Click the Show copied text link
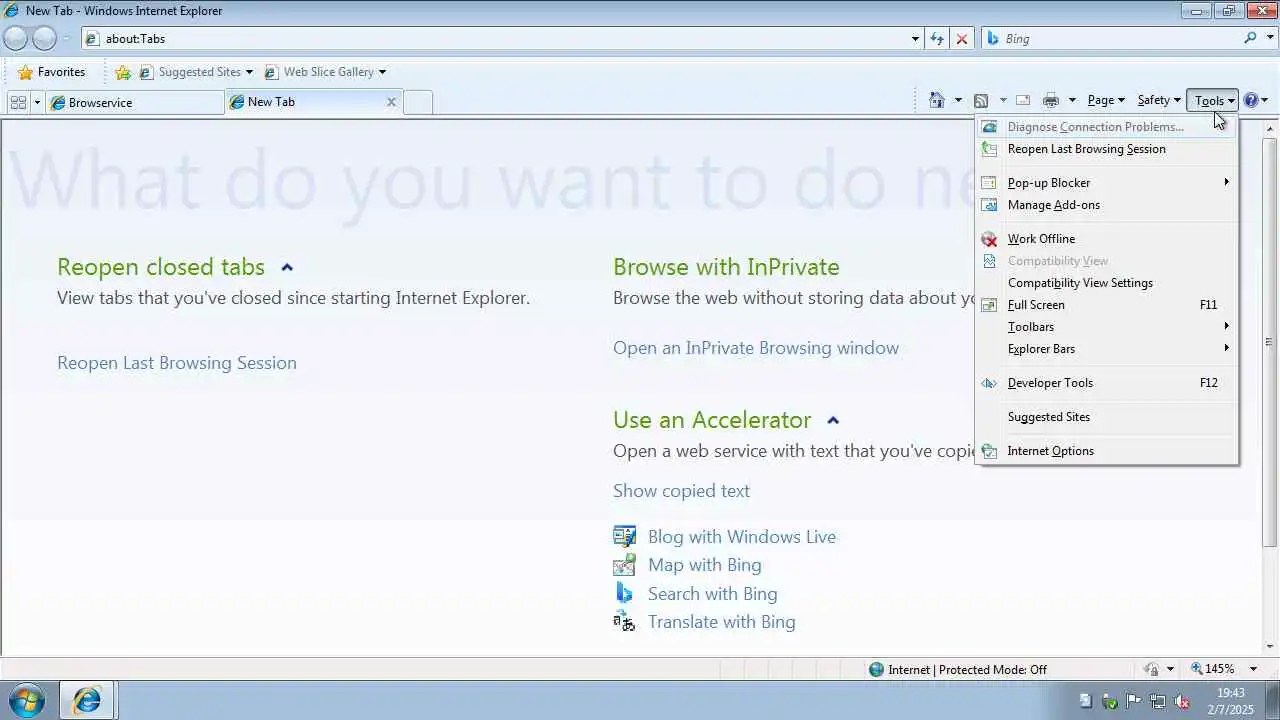 pyautogui.click(x=681, y=491)
